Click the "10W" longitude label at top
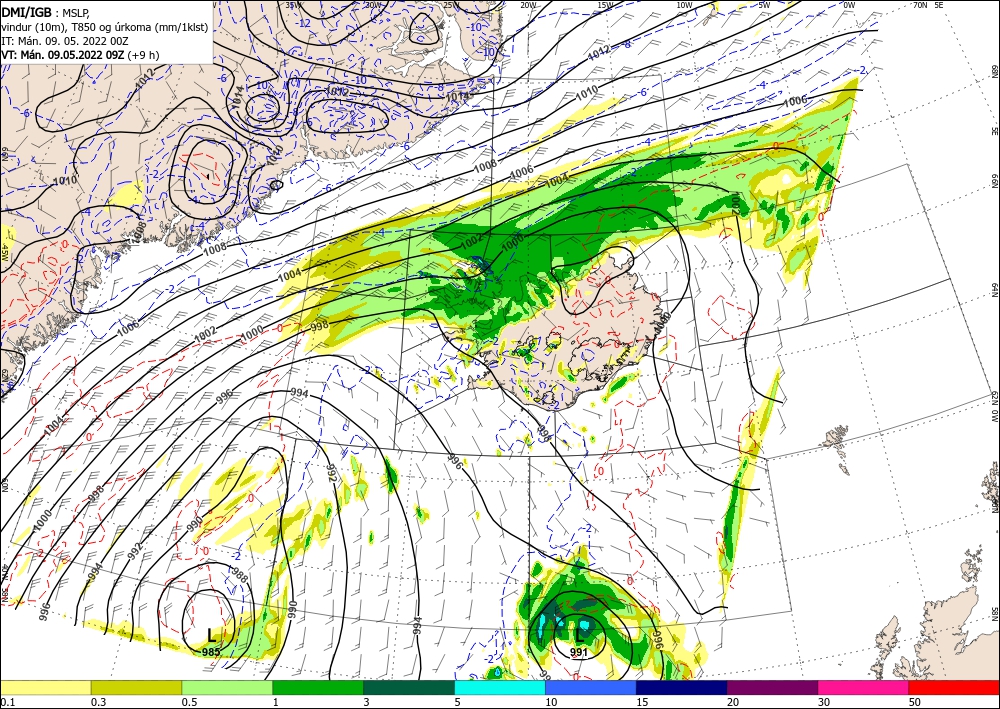Image resolution: width=1000 pixels, height=709 pixels. (684, 5)
